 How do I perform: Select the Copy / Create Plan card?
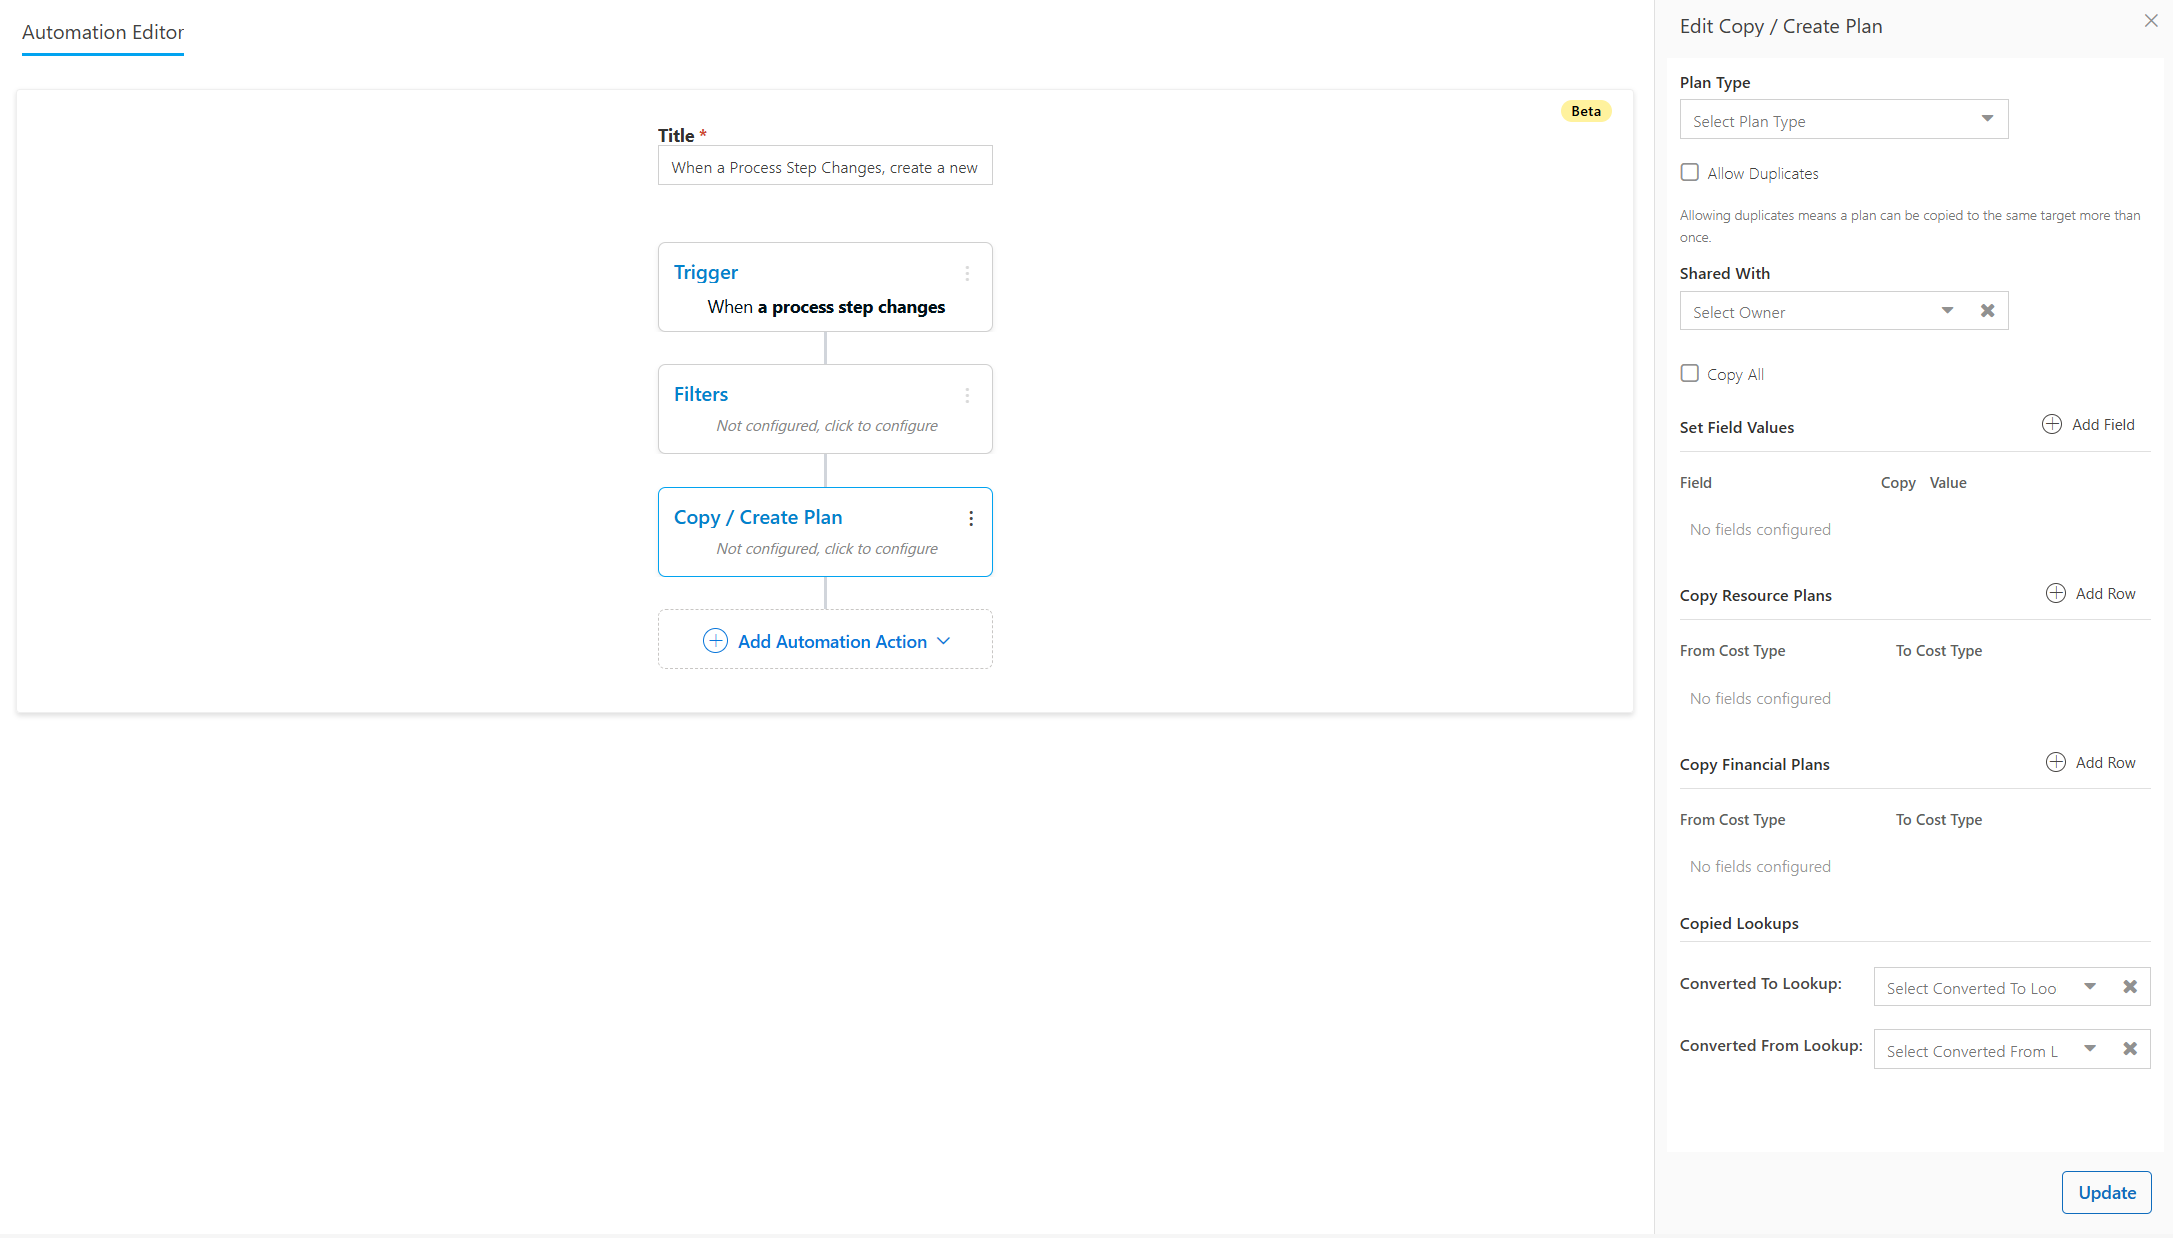825,532
